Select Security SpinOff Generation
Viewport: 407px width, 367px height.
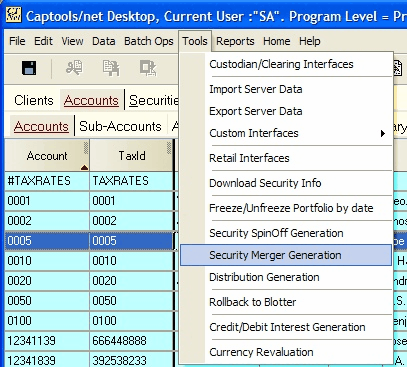(x=286, y=233)
